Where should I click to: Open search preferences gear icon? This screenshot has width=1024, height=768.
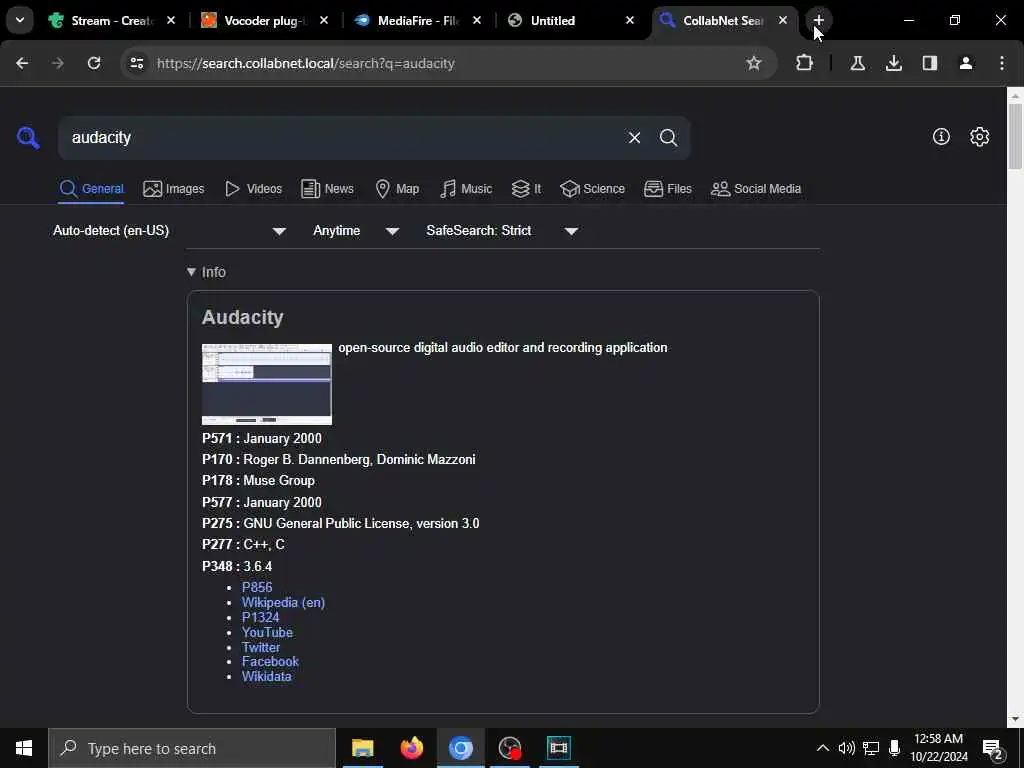click(x=979, y=136)
